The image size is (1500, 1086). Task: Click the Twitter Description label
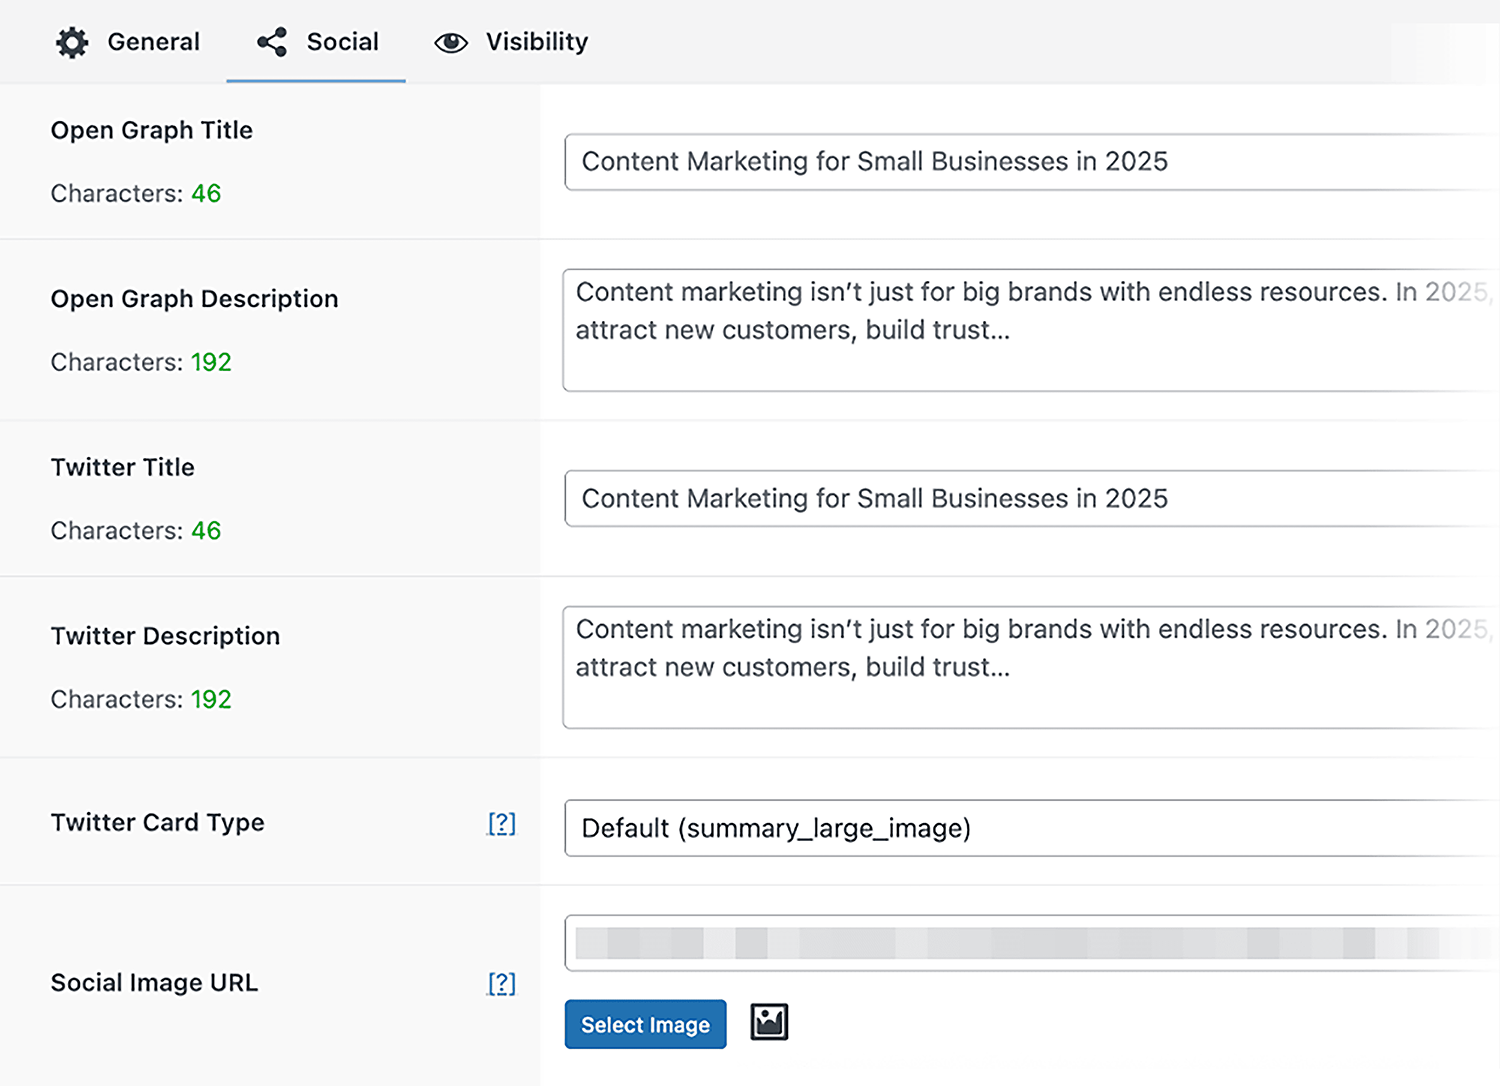point(166,636)
